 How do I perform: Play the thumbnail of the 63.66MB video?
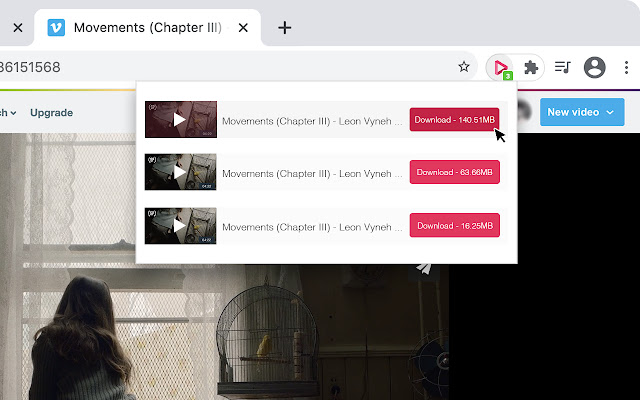click(x=180, y=172)
